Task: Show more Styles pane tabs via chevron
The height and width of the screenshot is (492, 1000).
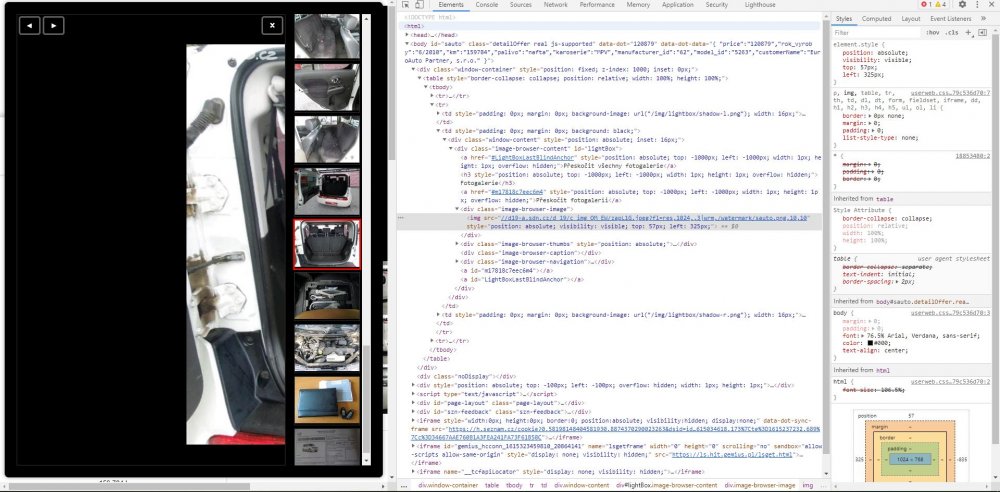Action: pos(983,19)
